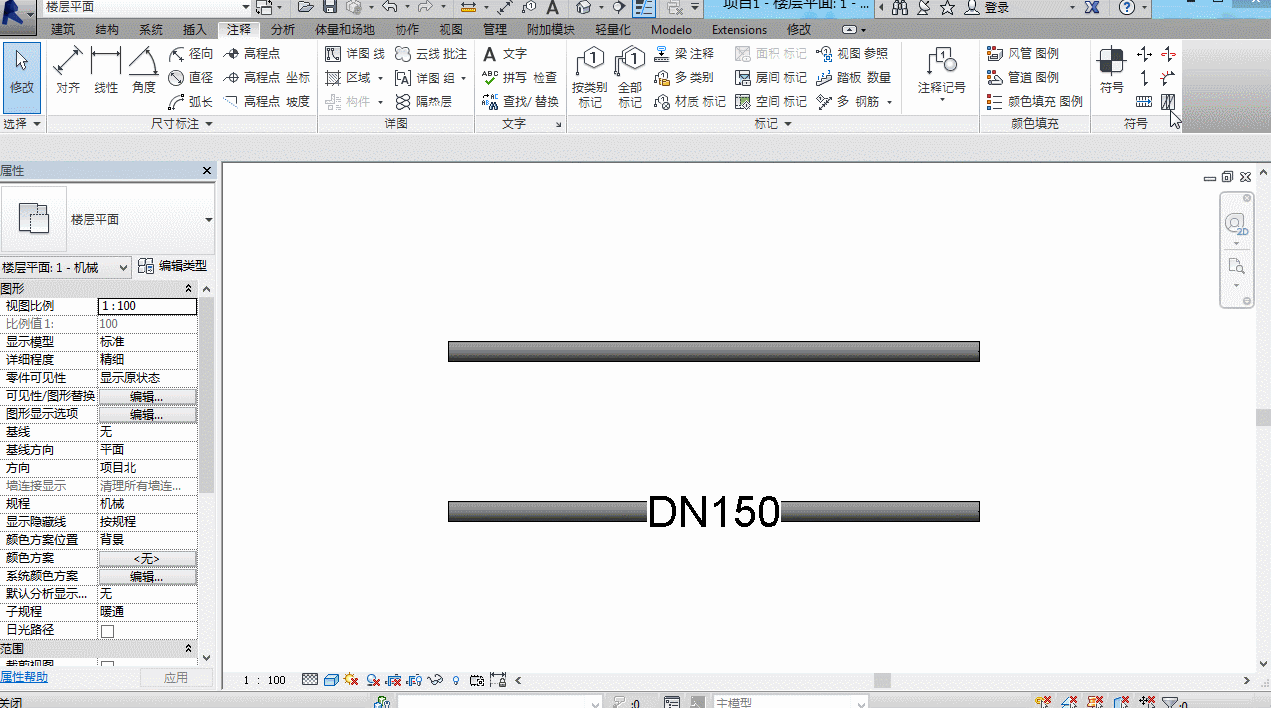Open the Duct Legend (风管图例) tool
This screenshot has height=708, width=1271.
click(1022, 53)
